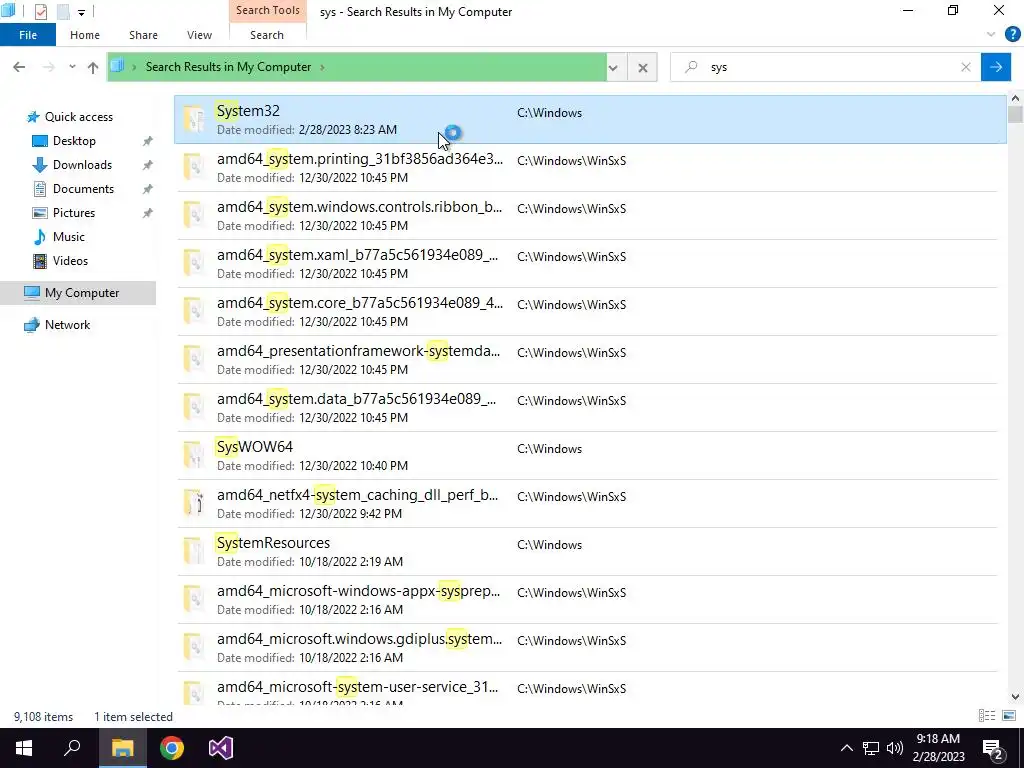Click the New folder quick access icon
The width and height of the screenshot is (1024, 768).
(63, 12)
